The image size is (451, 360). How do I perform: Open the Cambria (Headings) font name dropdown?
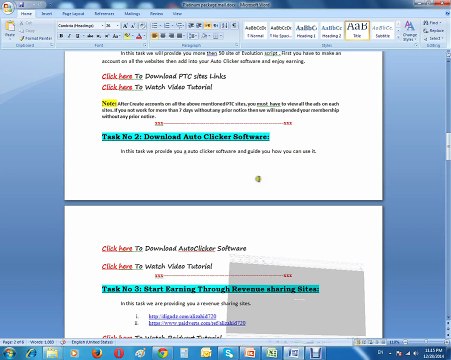click(102, 26)
